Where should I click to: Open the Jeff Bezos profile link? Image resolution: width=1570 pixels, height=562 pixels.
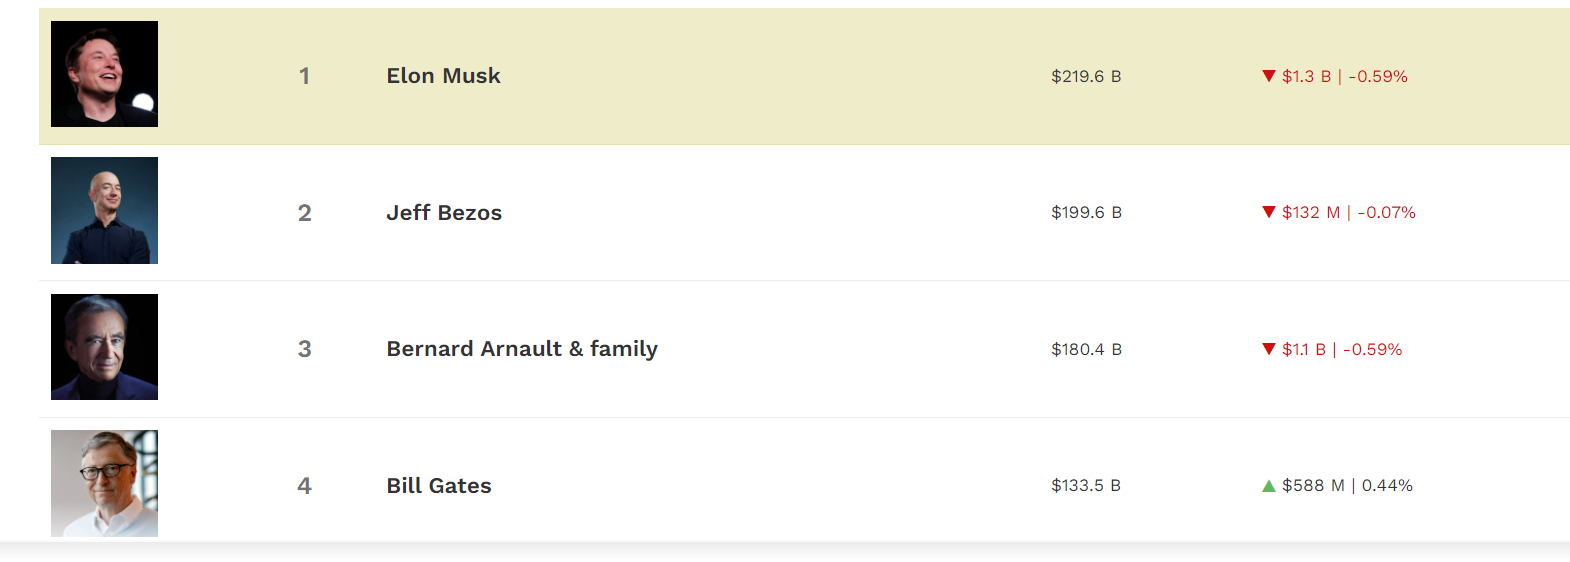coord(444,213)
